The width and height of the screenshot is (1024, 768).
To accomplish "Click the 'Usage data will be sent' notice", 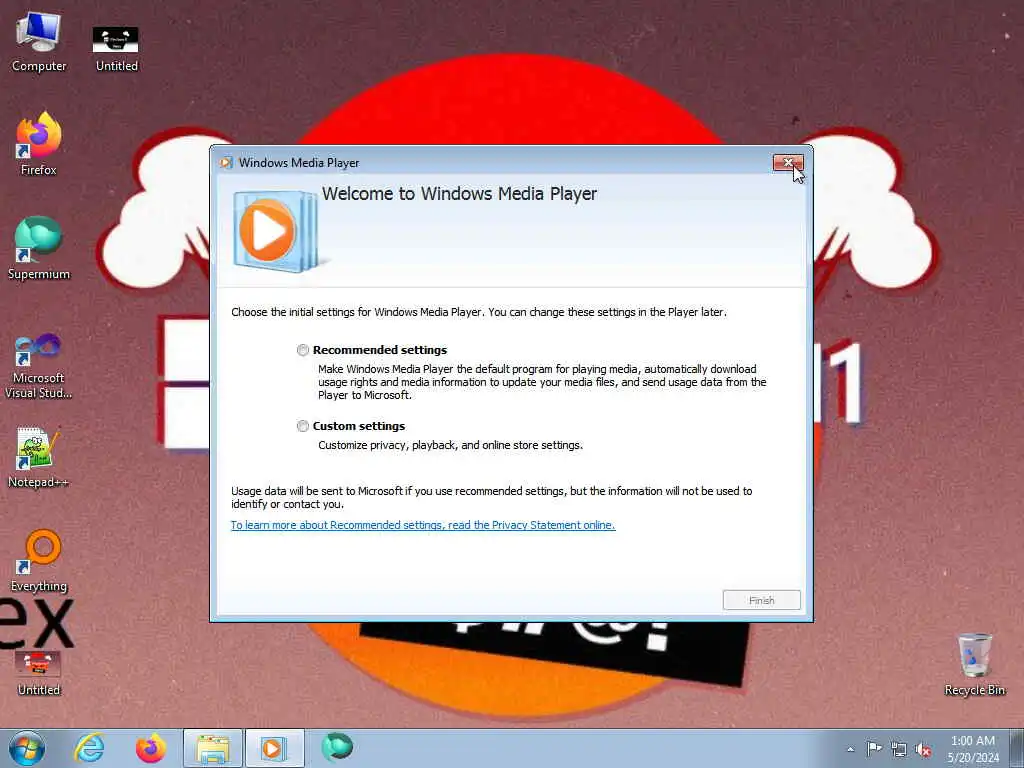I will pos(492,498).
